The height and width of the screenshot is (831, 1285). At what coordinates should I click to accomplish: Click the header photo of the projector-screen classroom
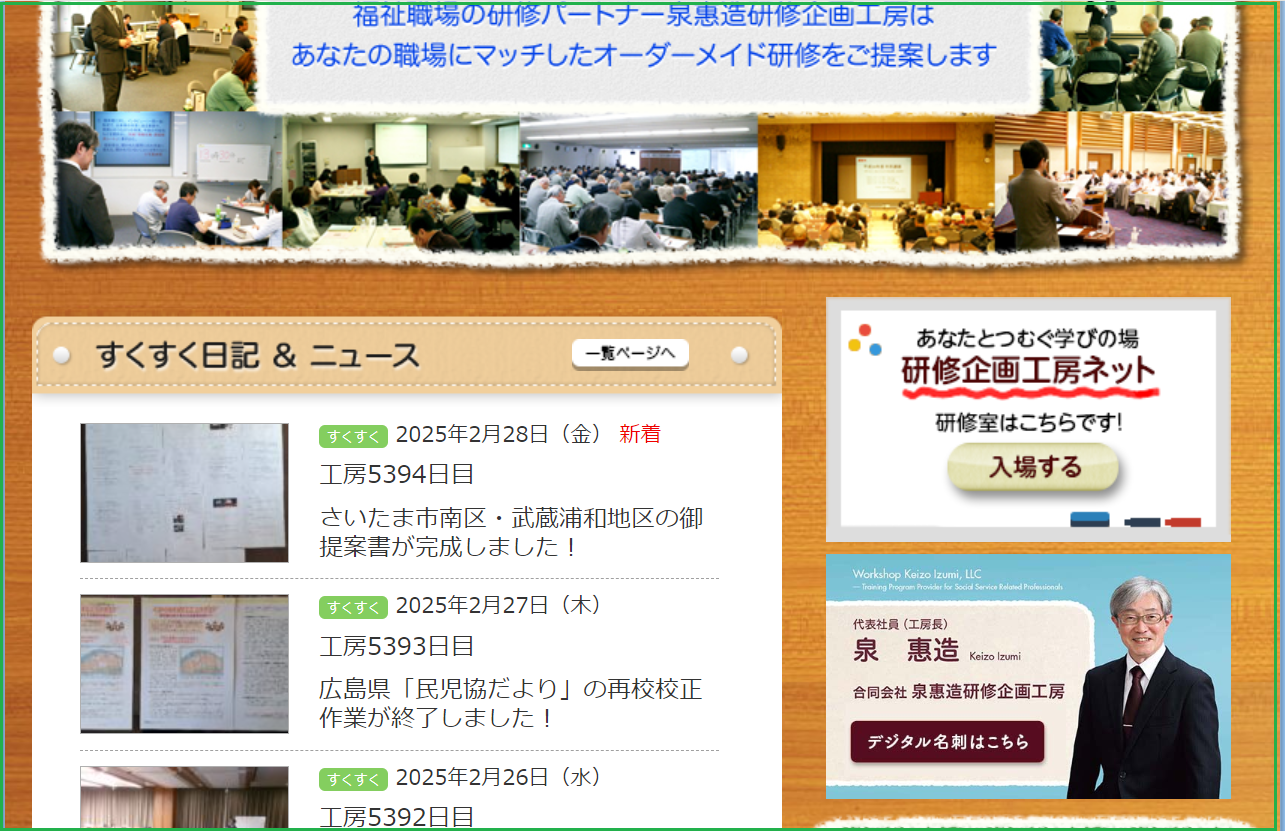click(x=401, y=181)
